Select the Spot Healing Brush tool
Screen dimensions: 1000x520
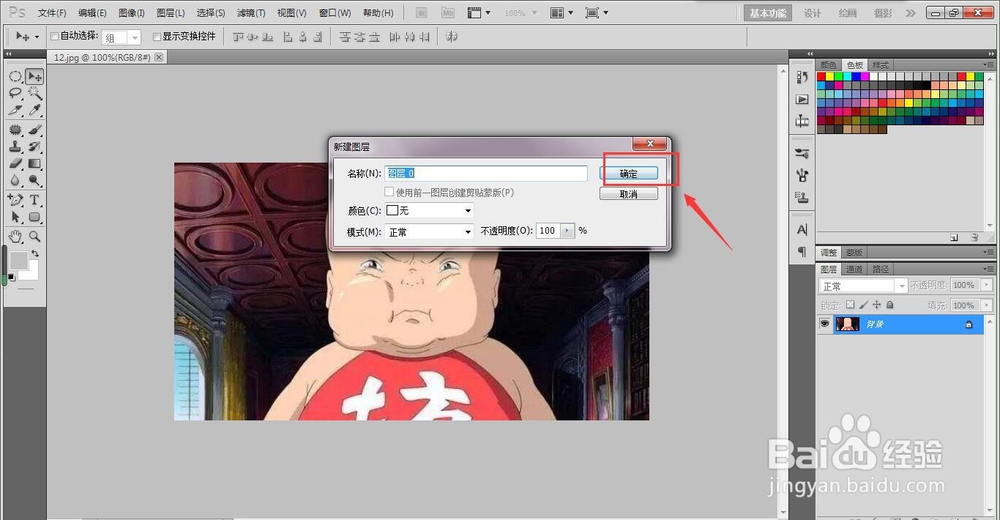pos(15,130)
